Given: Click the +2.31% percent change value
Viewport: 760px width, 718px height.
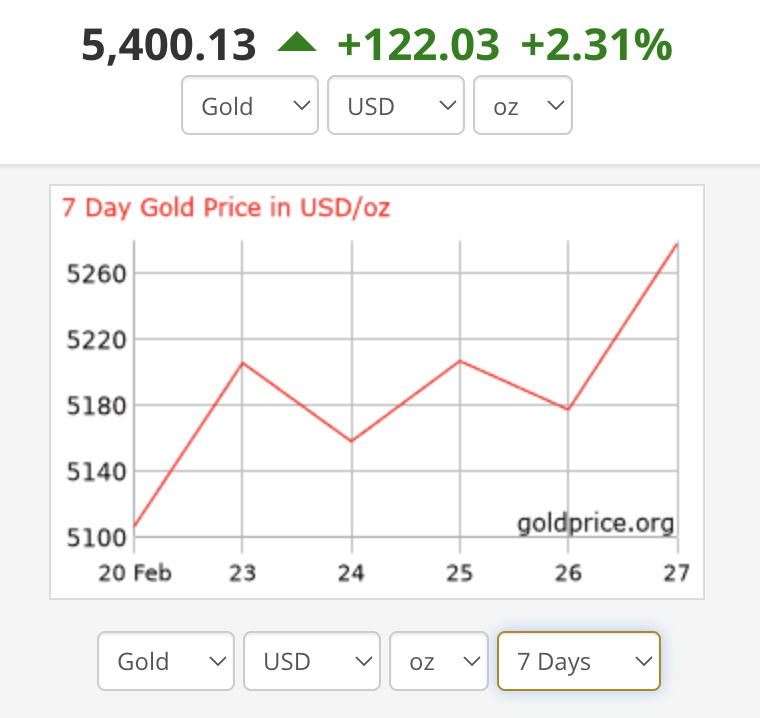Looking at the screenshot, I should pos(597,45).
